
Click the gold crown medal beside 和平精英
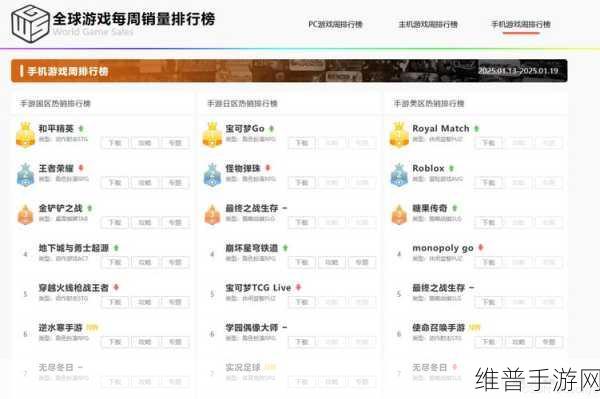click(26, 135)
